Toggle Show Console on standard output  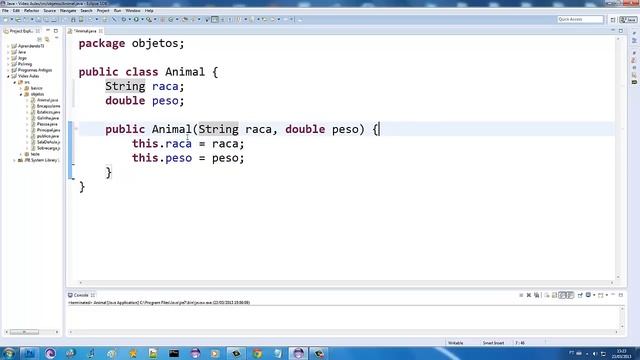pos(562,295)
